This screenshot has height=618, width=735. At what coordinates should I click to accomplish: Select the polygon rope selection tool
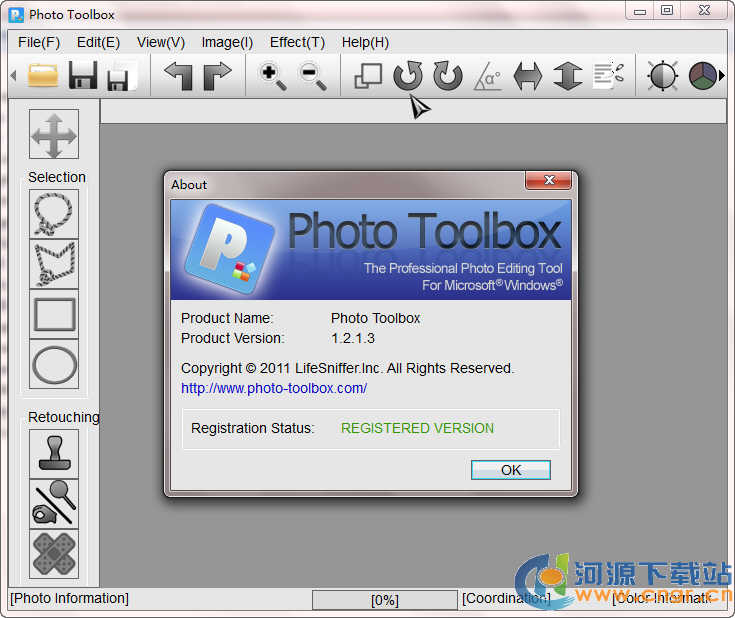pyautogui.click(x=54, y=264)
